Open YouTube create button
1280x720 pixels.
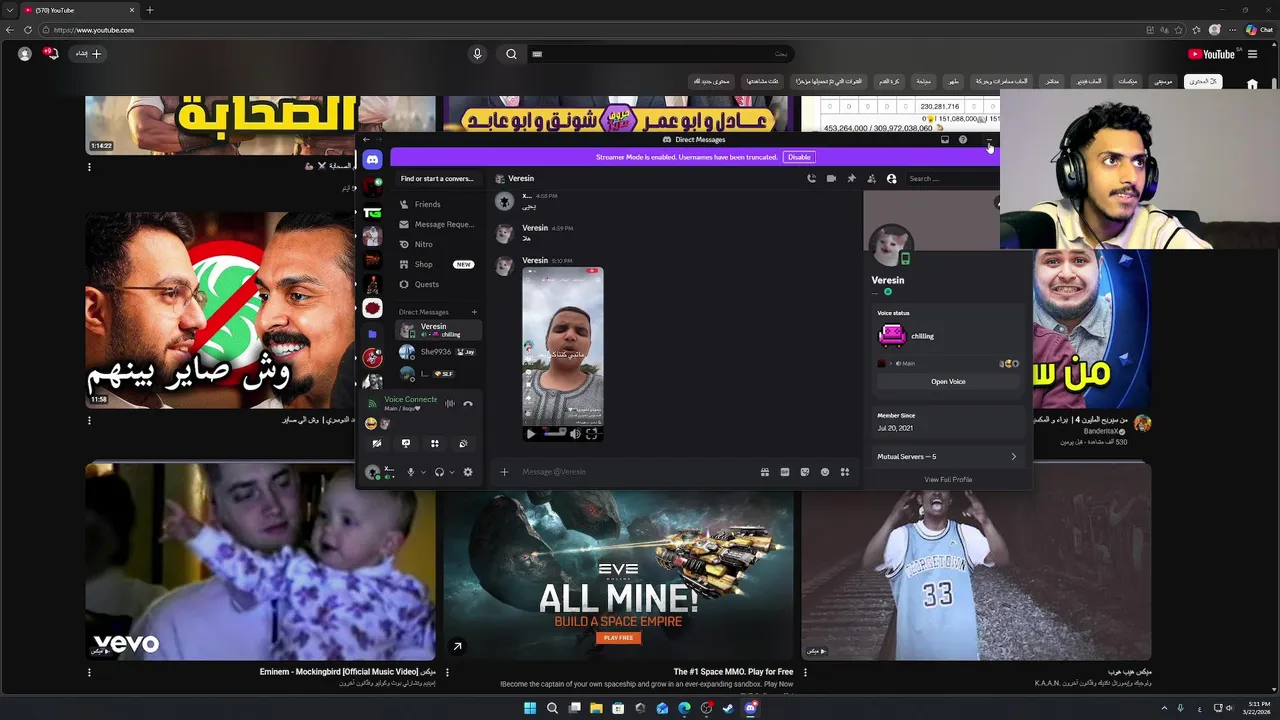89,54
